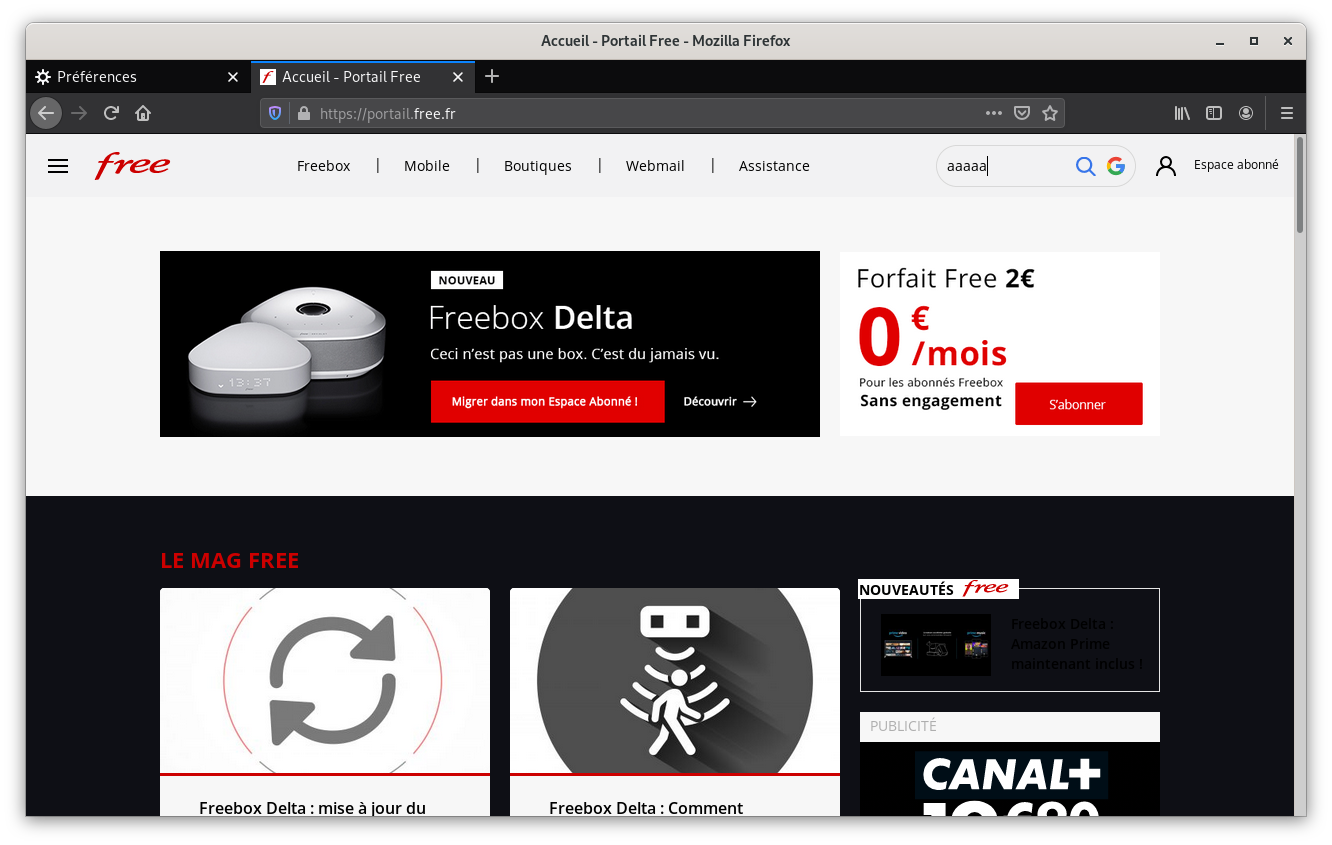Open the Free site hamburger menu
The width and height of the screenshot is (1332, 845).
[x=58, y=166]
